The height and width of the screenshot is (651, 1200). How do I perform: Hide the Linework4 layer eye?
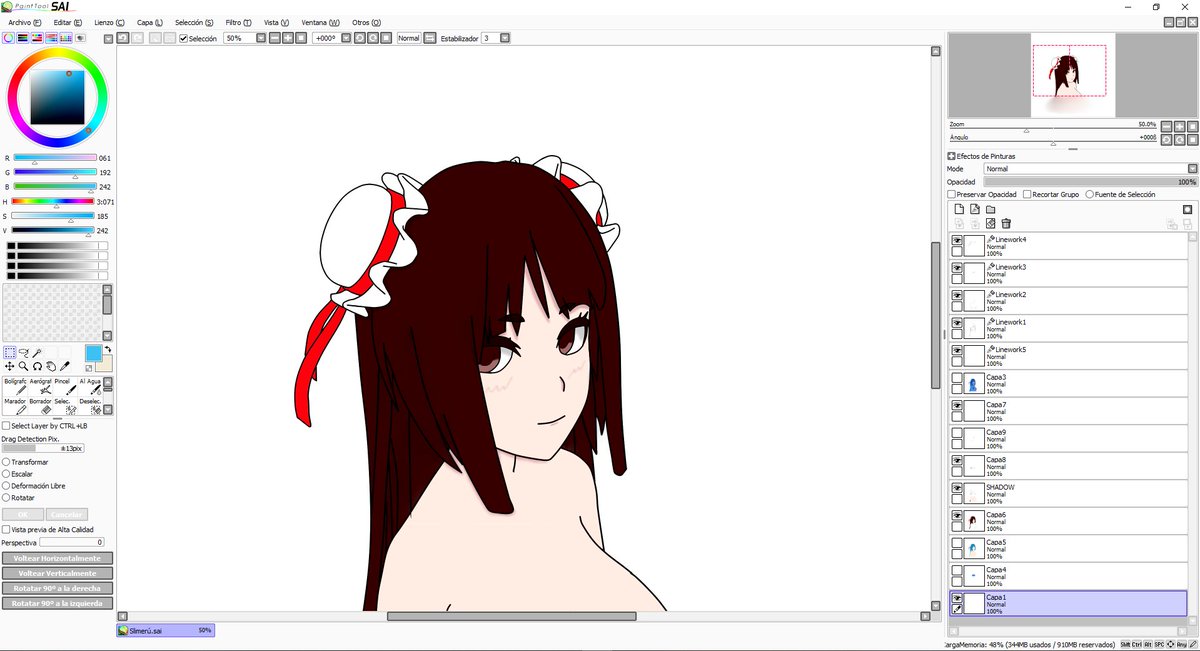tap(957, 241)
